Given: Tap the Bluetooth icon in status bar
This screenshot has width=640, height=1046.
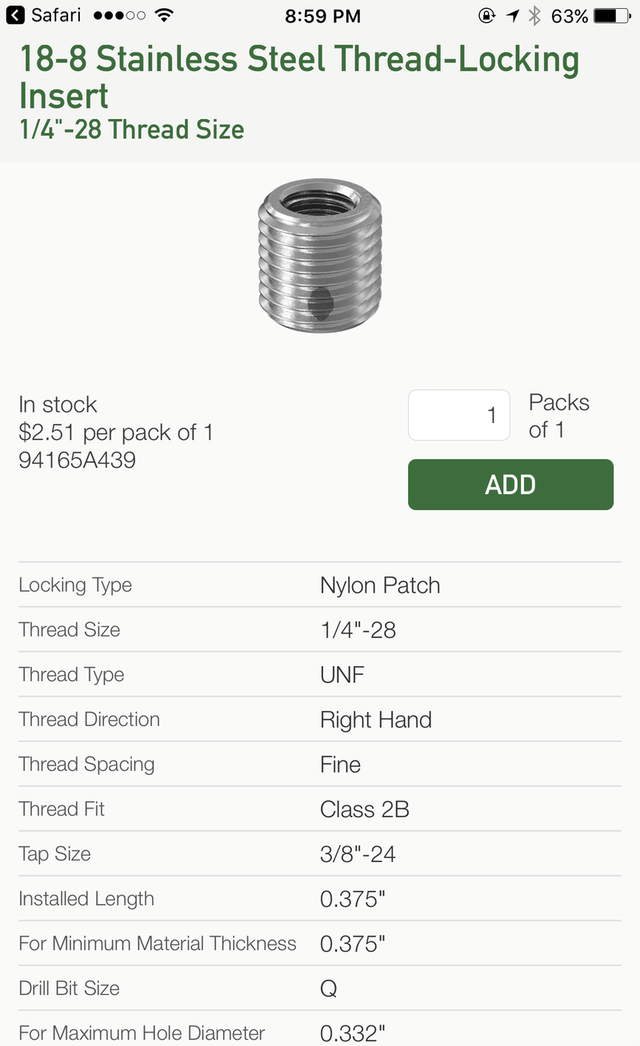Looking at the screenshot, I should (x=534, y=15).
